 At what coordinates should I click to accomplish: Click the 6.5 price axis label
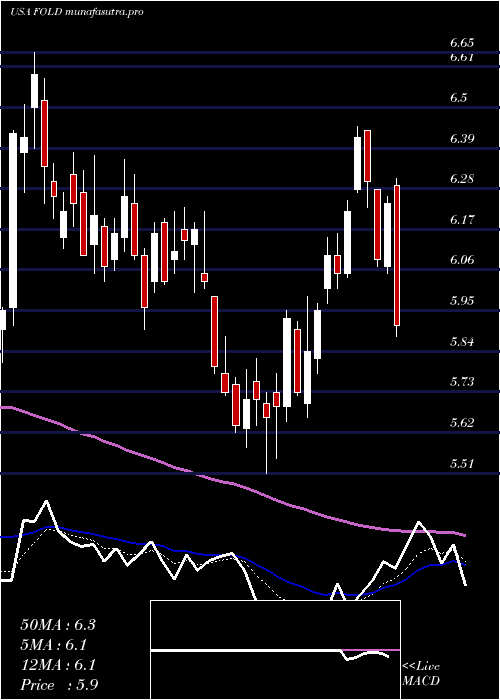tap(458, 98)
